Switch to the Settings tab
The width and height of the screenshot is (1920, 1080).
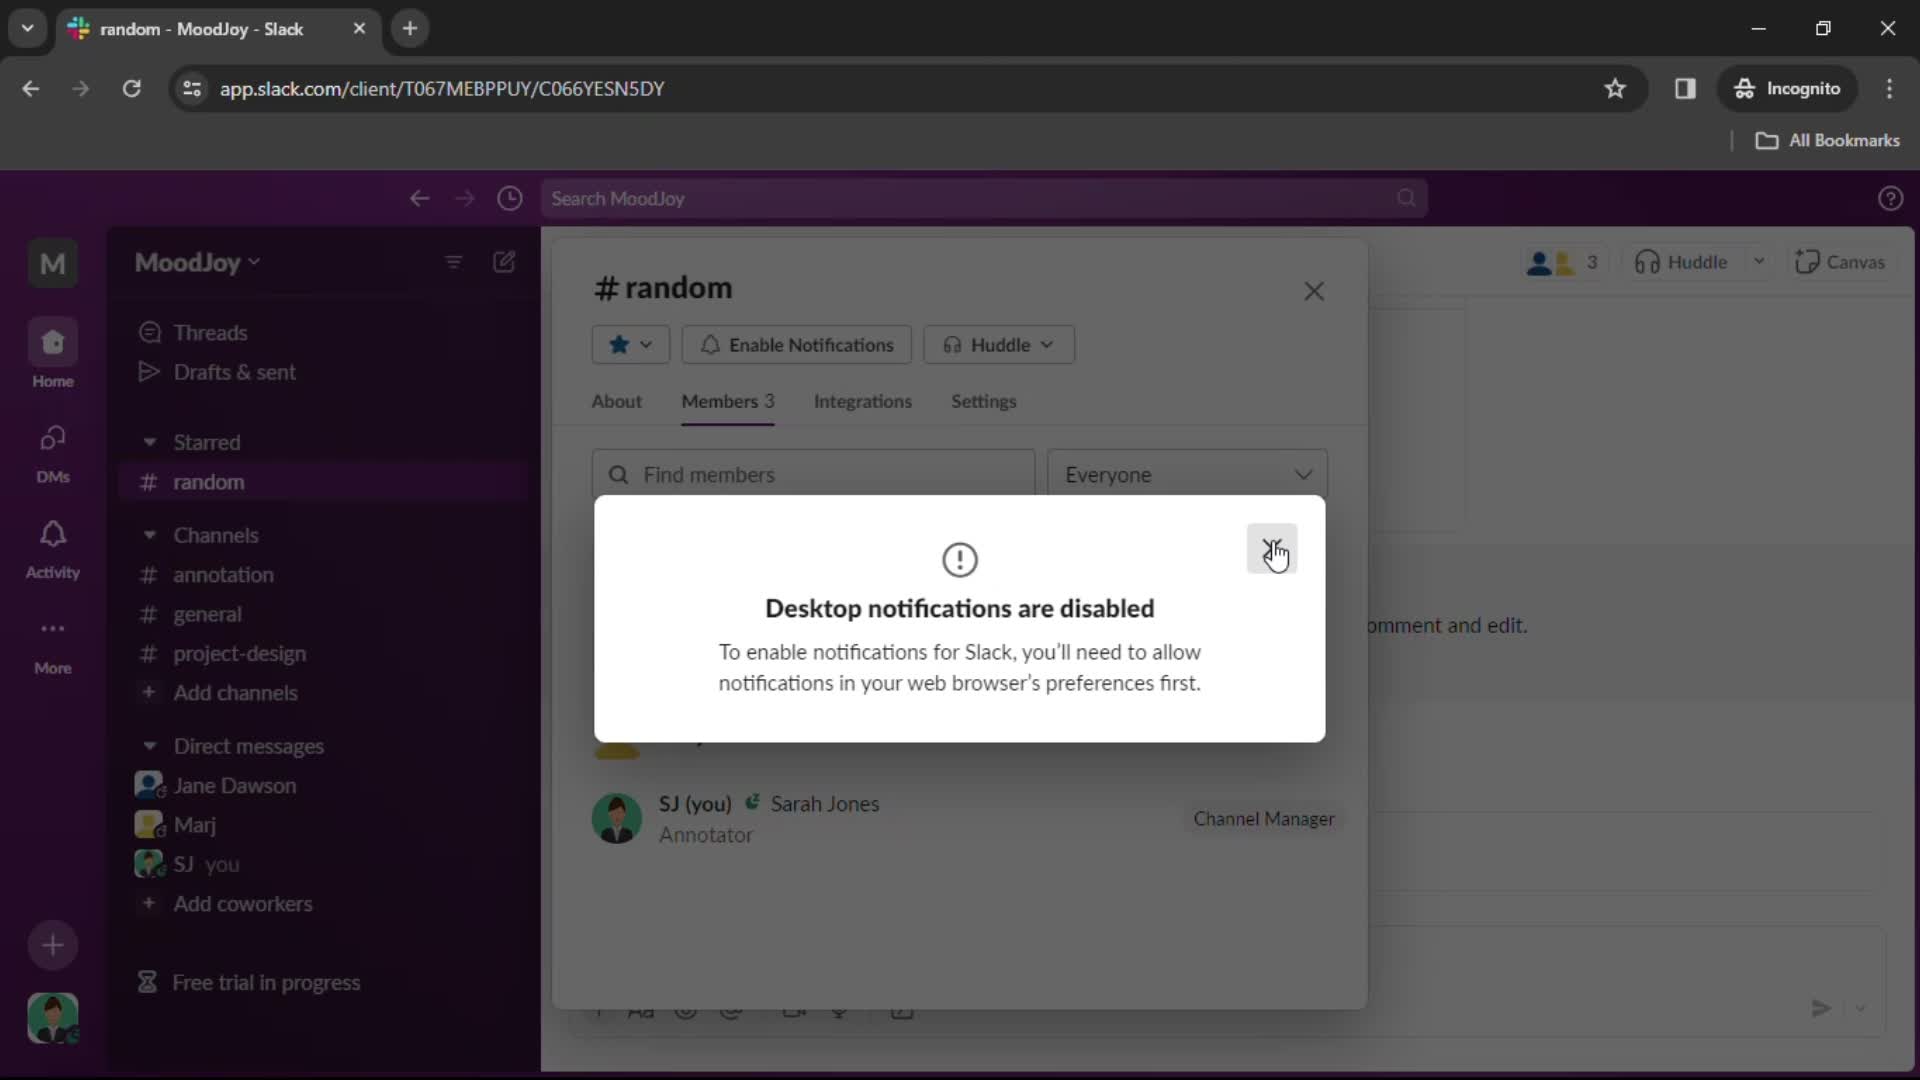click(x=983, y=402)
